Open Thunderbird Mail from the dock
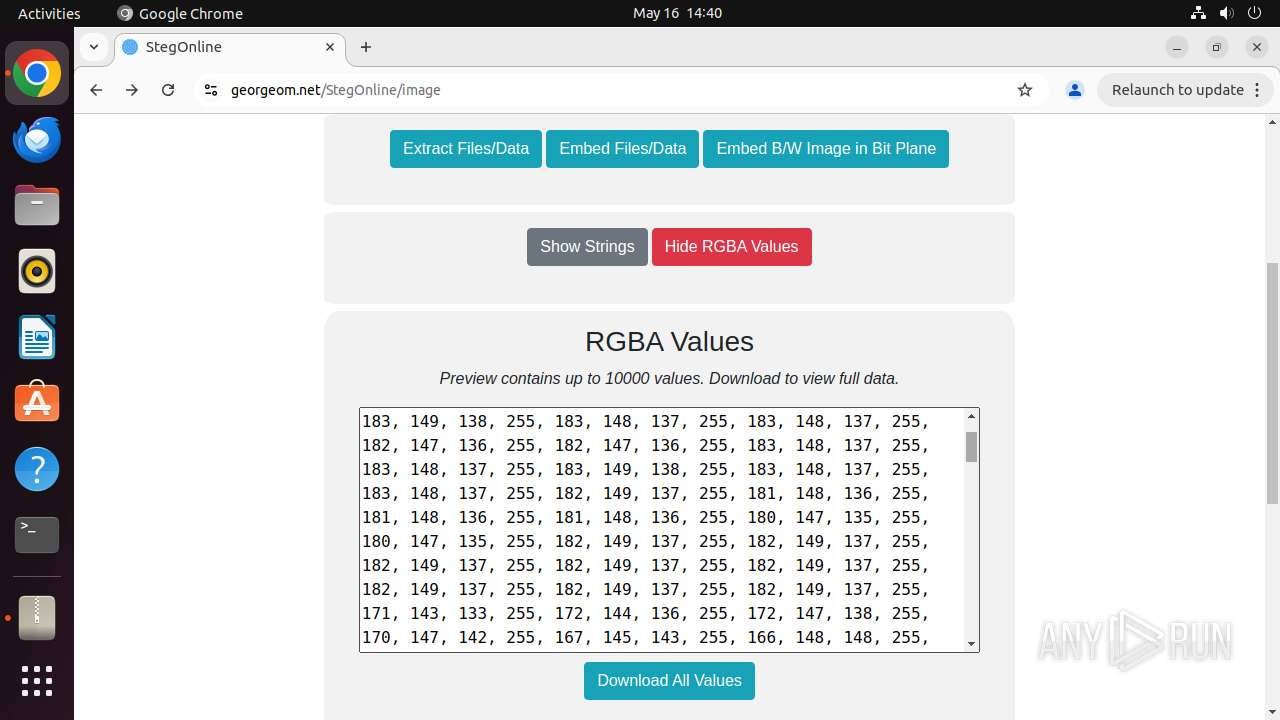Viewport: 1280px width, 720px height. pos(37,139)
